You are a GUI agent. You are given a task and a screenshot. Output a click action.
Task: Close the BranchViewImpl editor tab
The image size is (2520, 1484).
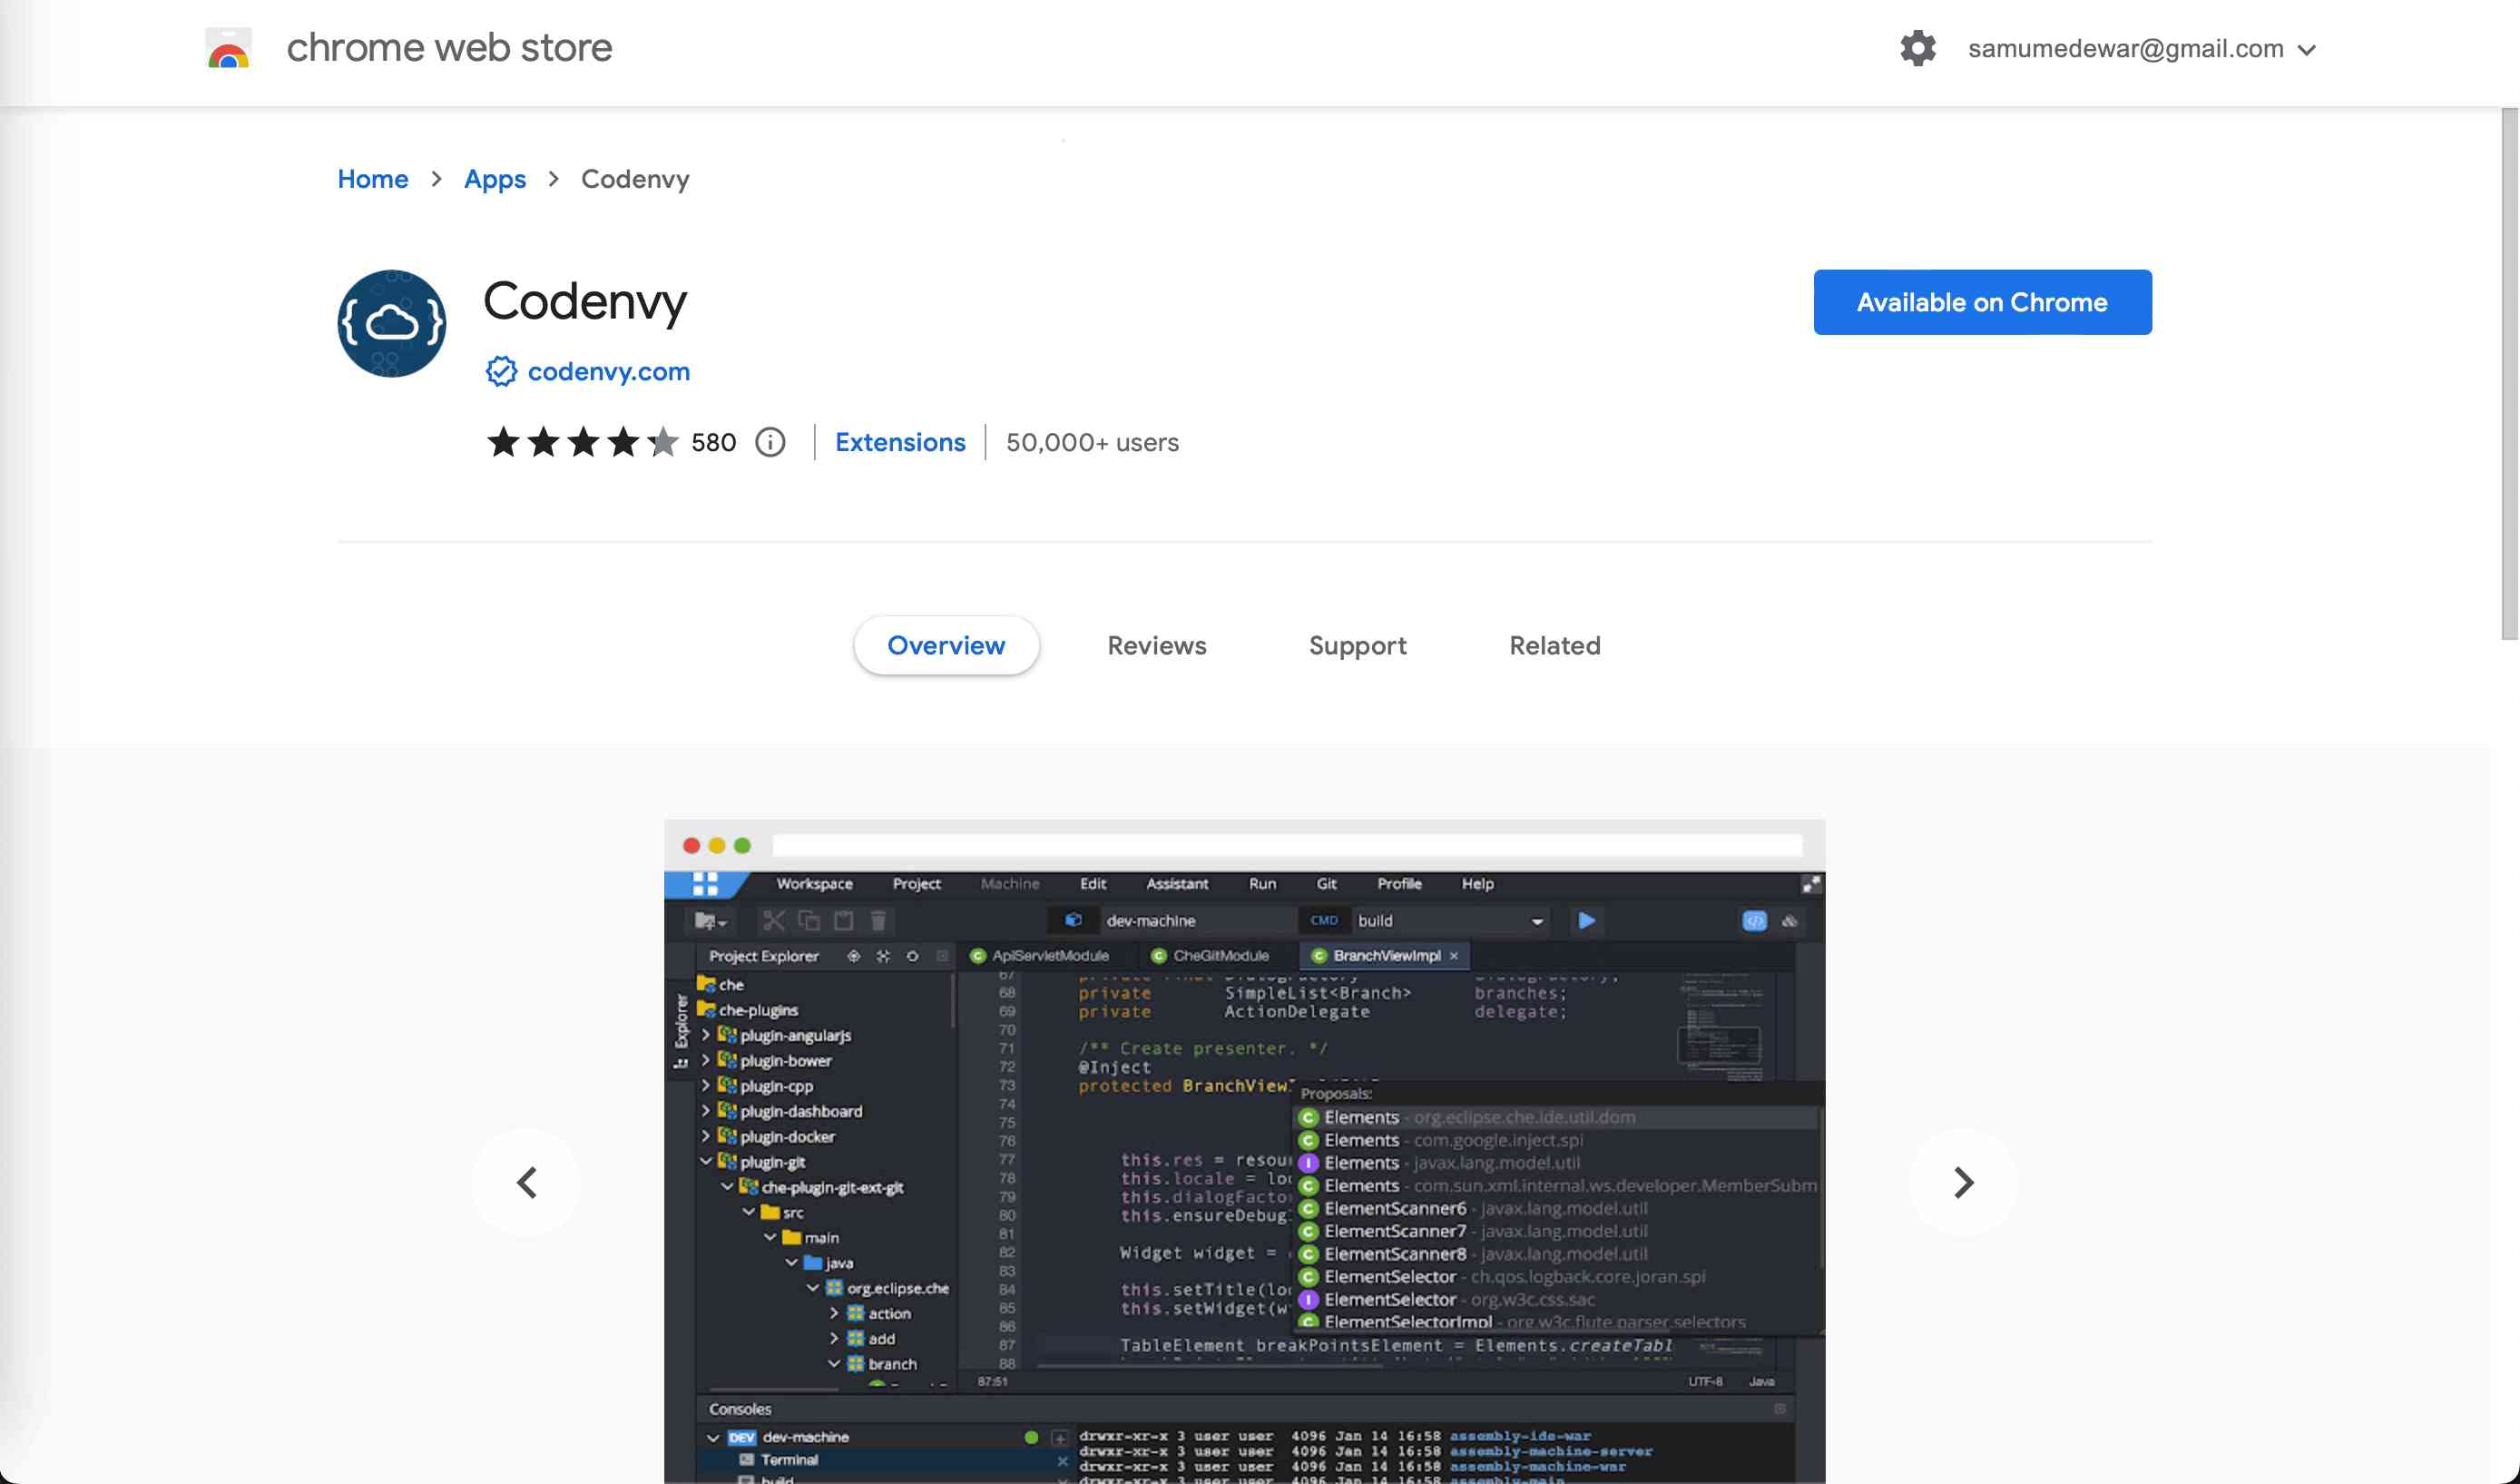(1455, 956)
